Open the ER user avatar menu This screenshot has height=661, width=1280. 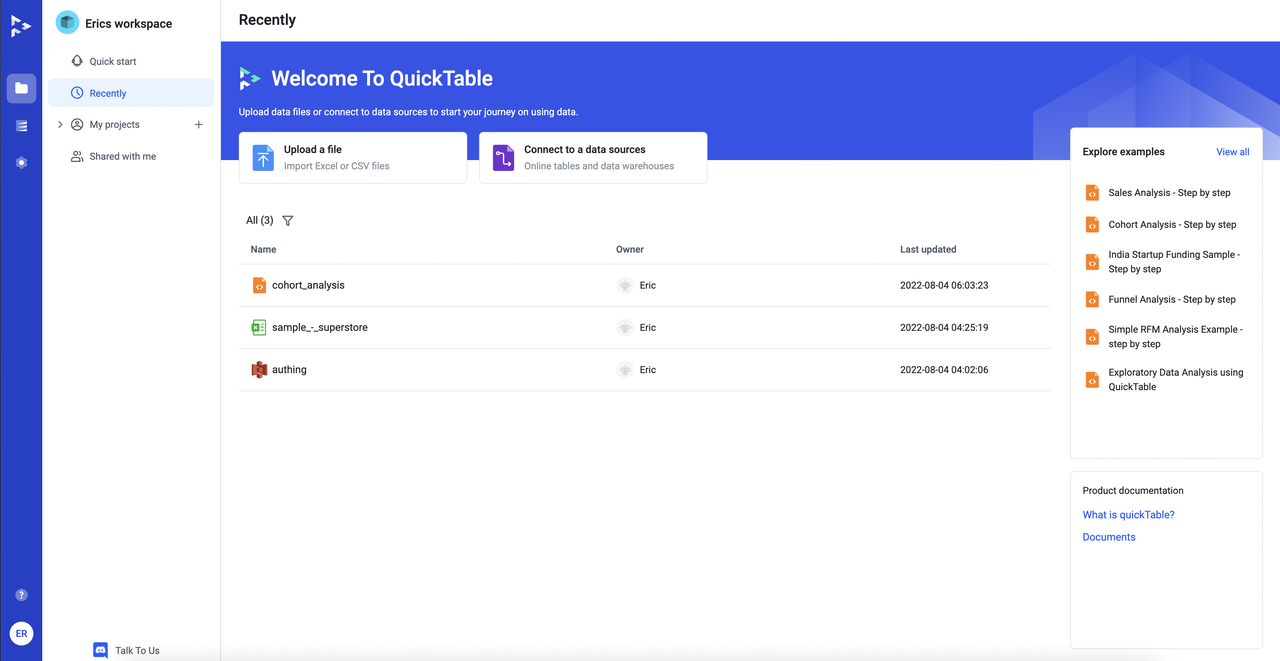(x=21, y=633)
